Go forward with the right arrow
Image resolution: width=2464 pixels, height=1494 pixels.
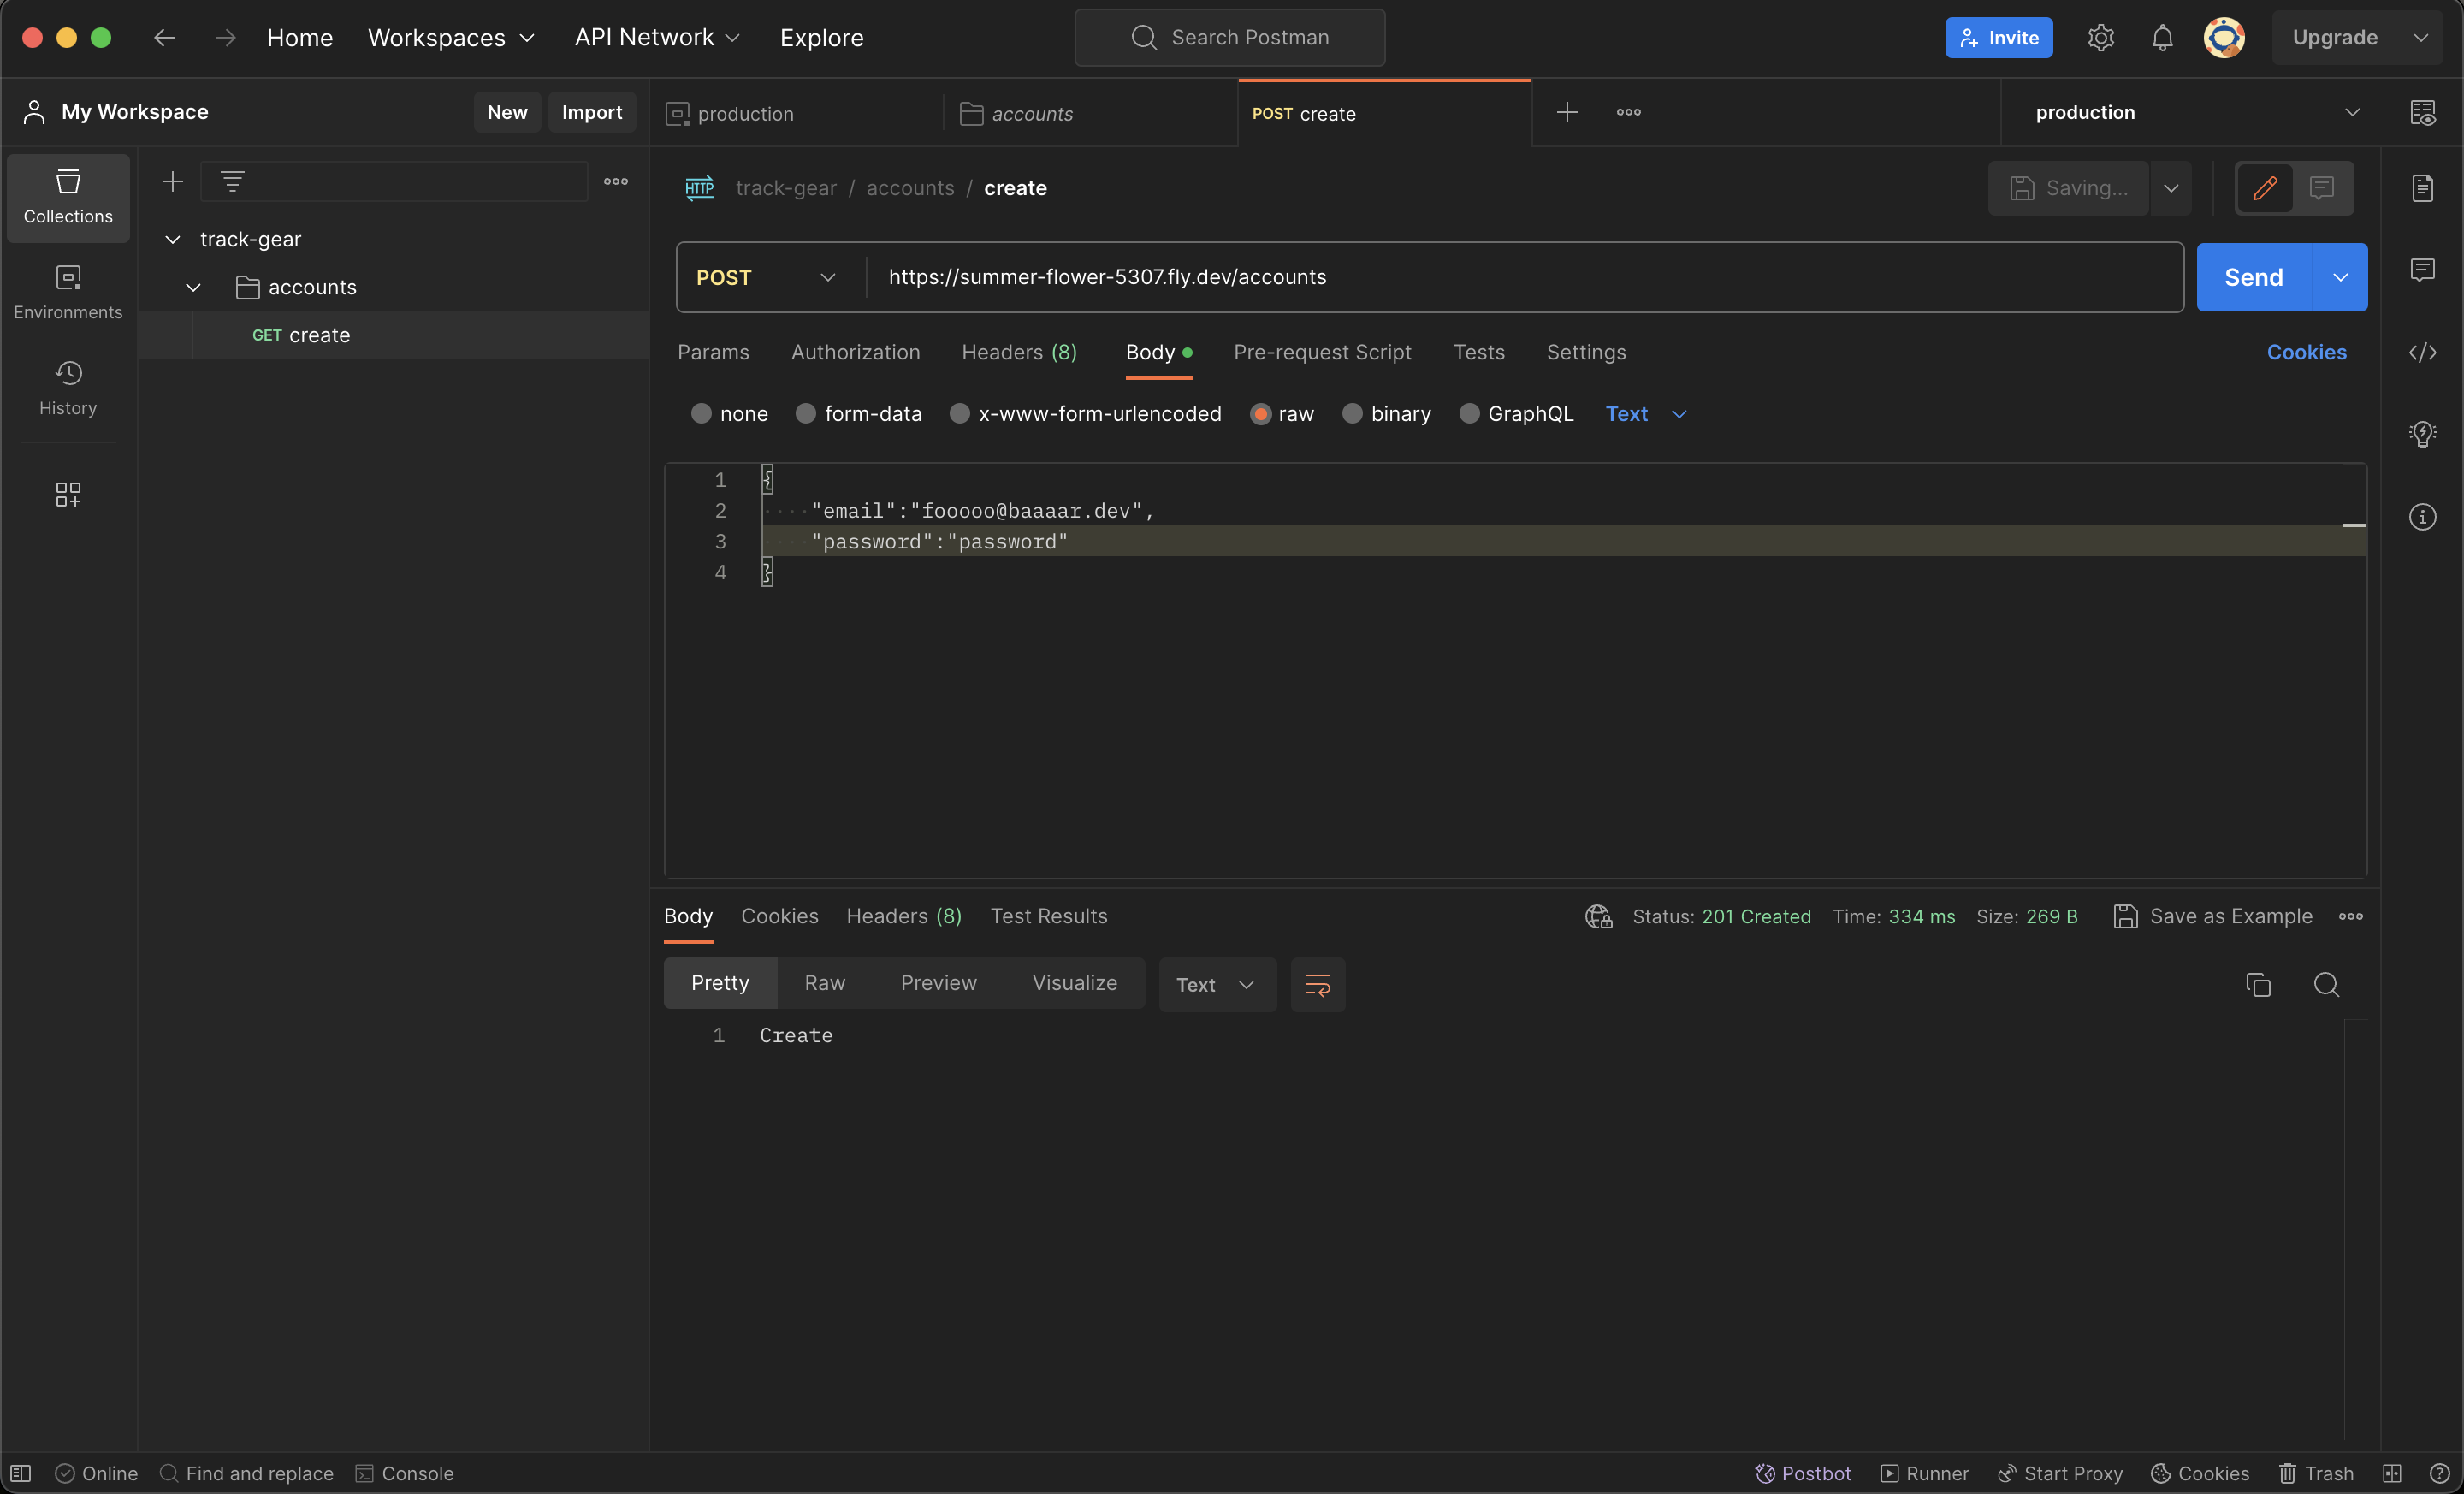[x=225, y=37]
